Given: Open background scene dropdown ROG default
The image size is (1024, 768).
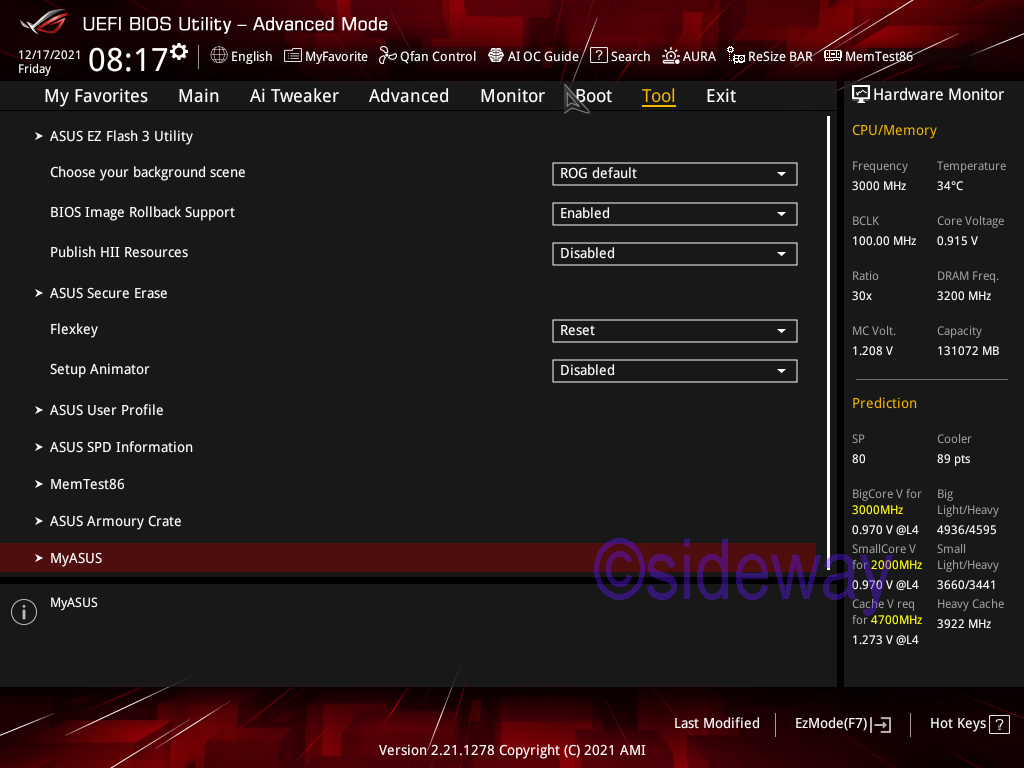Looking at the screenshot, I should click(675, 174).
